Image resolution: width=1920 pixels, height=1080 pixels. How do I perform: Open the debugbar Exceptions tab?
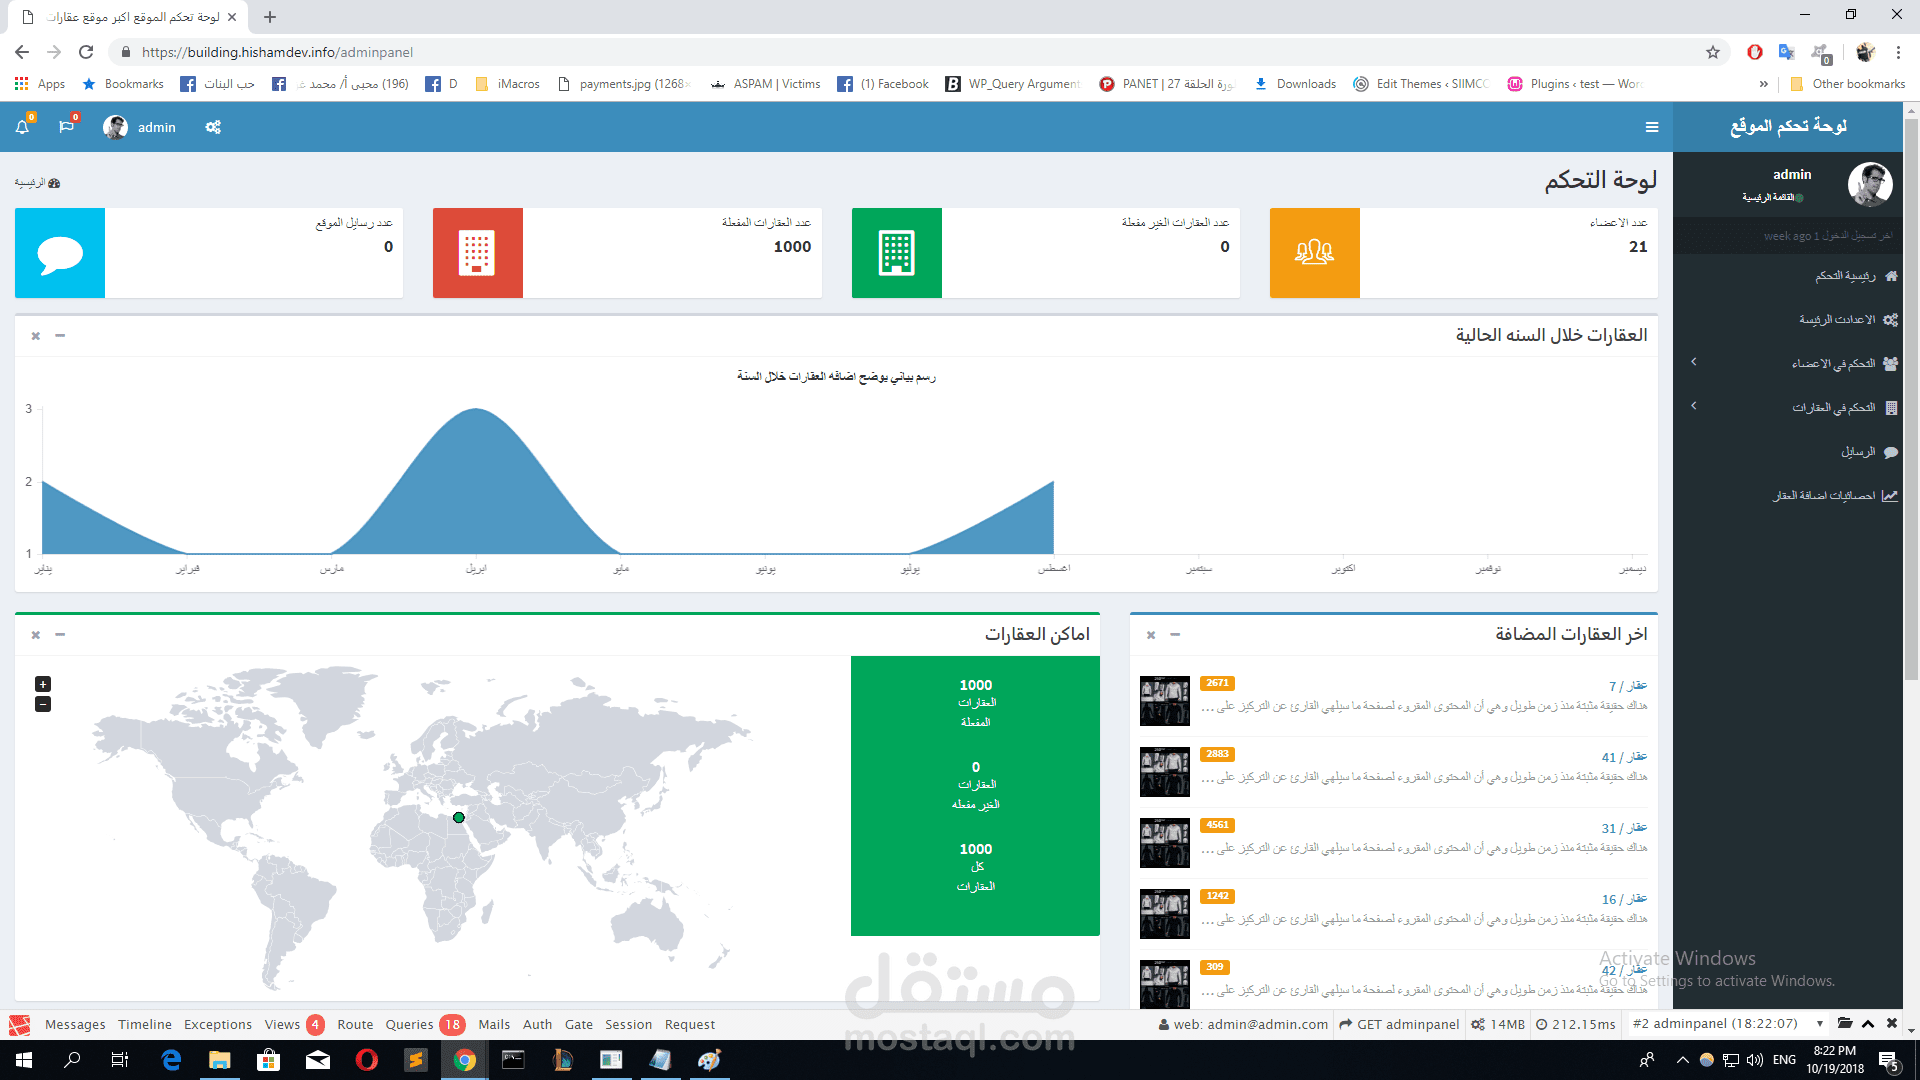click(218, 1025)
